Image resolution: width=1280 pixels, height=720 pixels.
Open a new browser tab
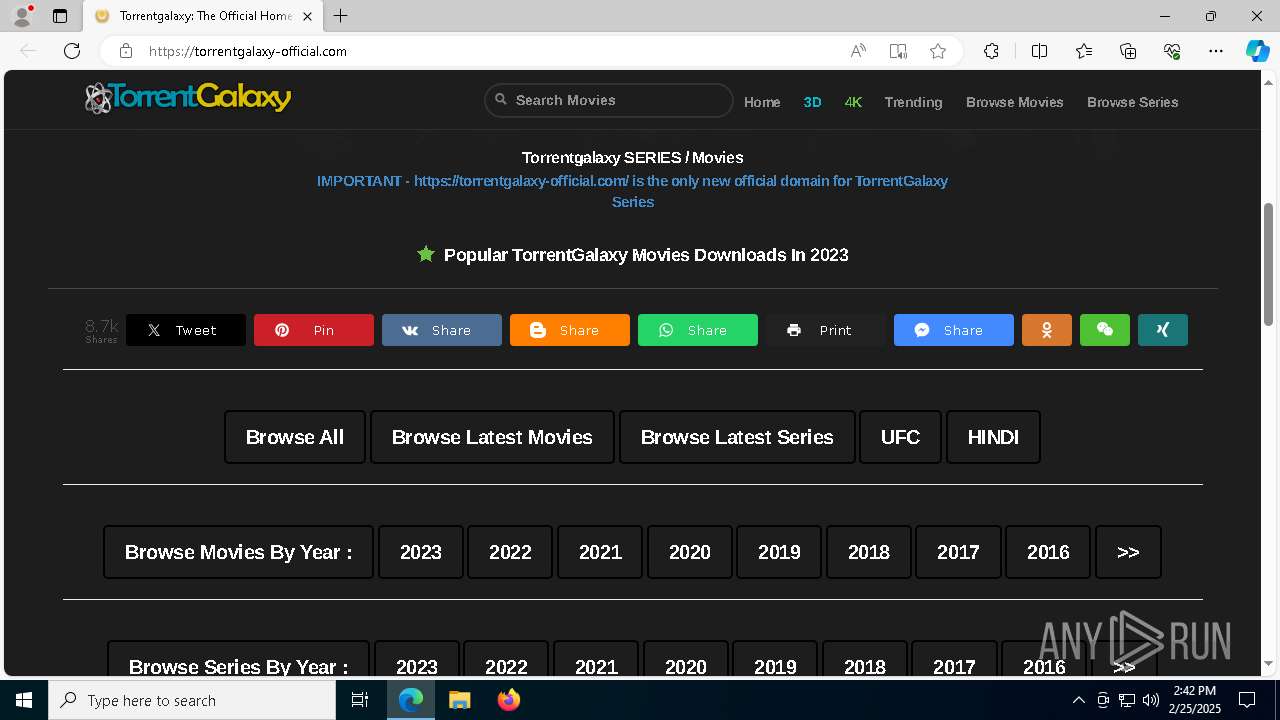pyautogui.click(x=341, y=16)
